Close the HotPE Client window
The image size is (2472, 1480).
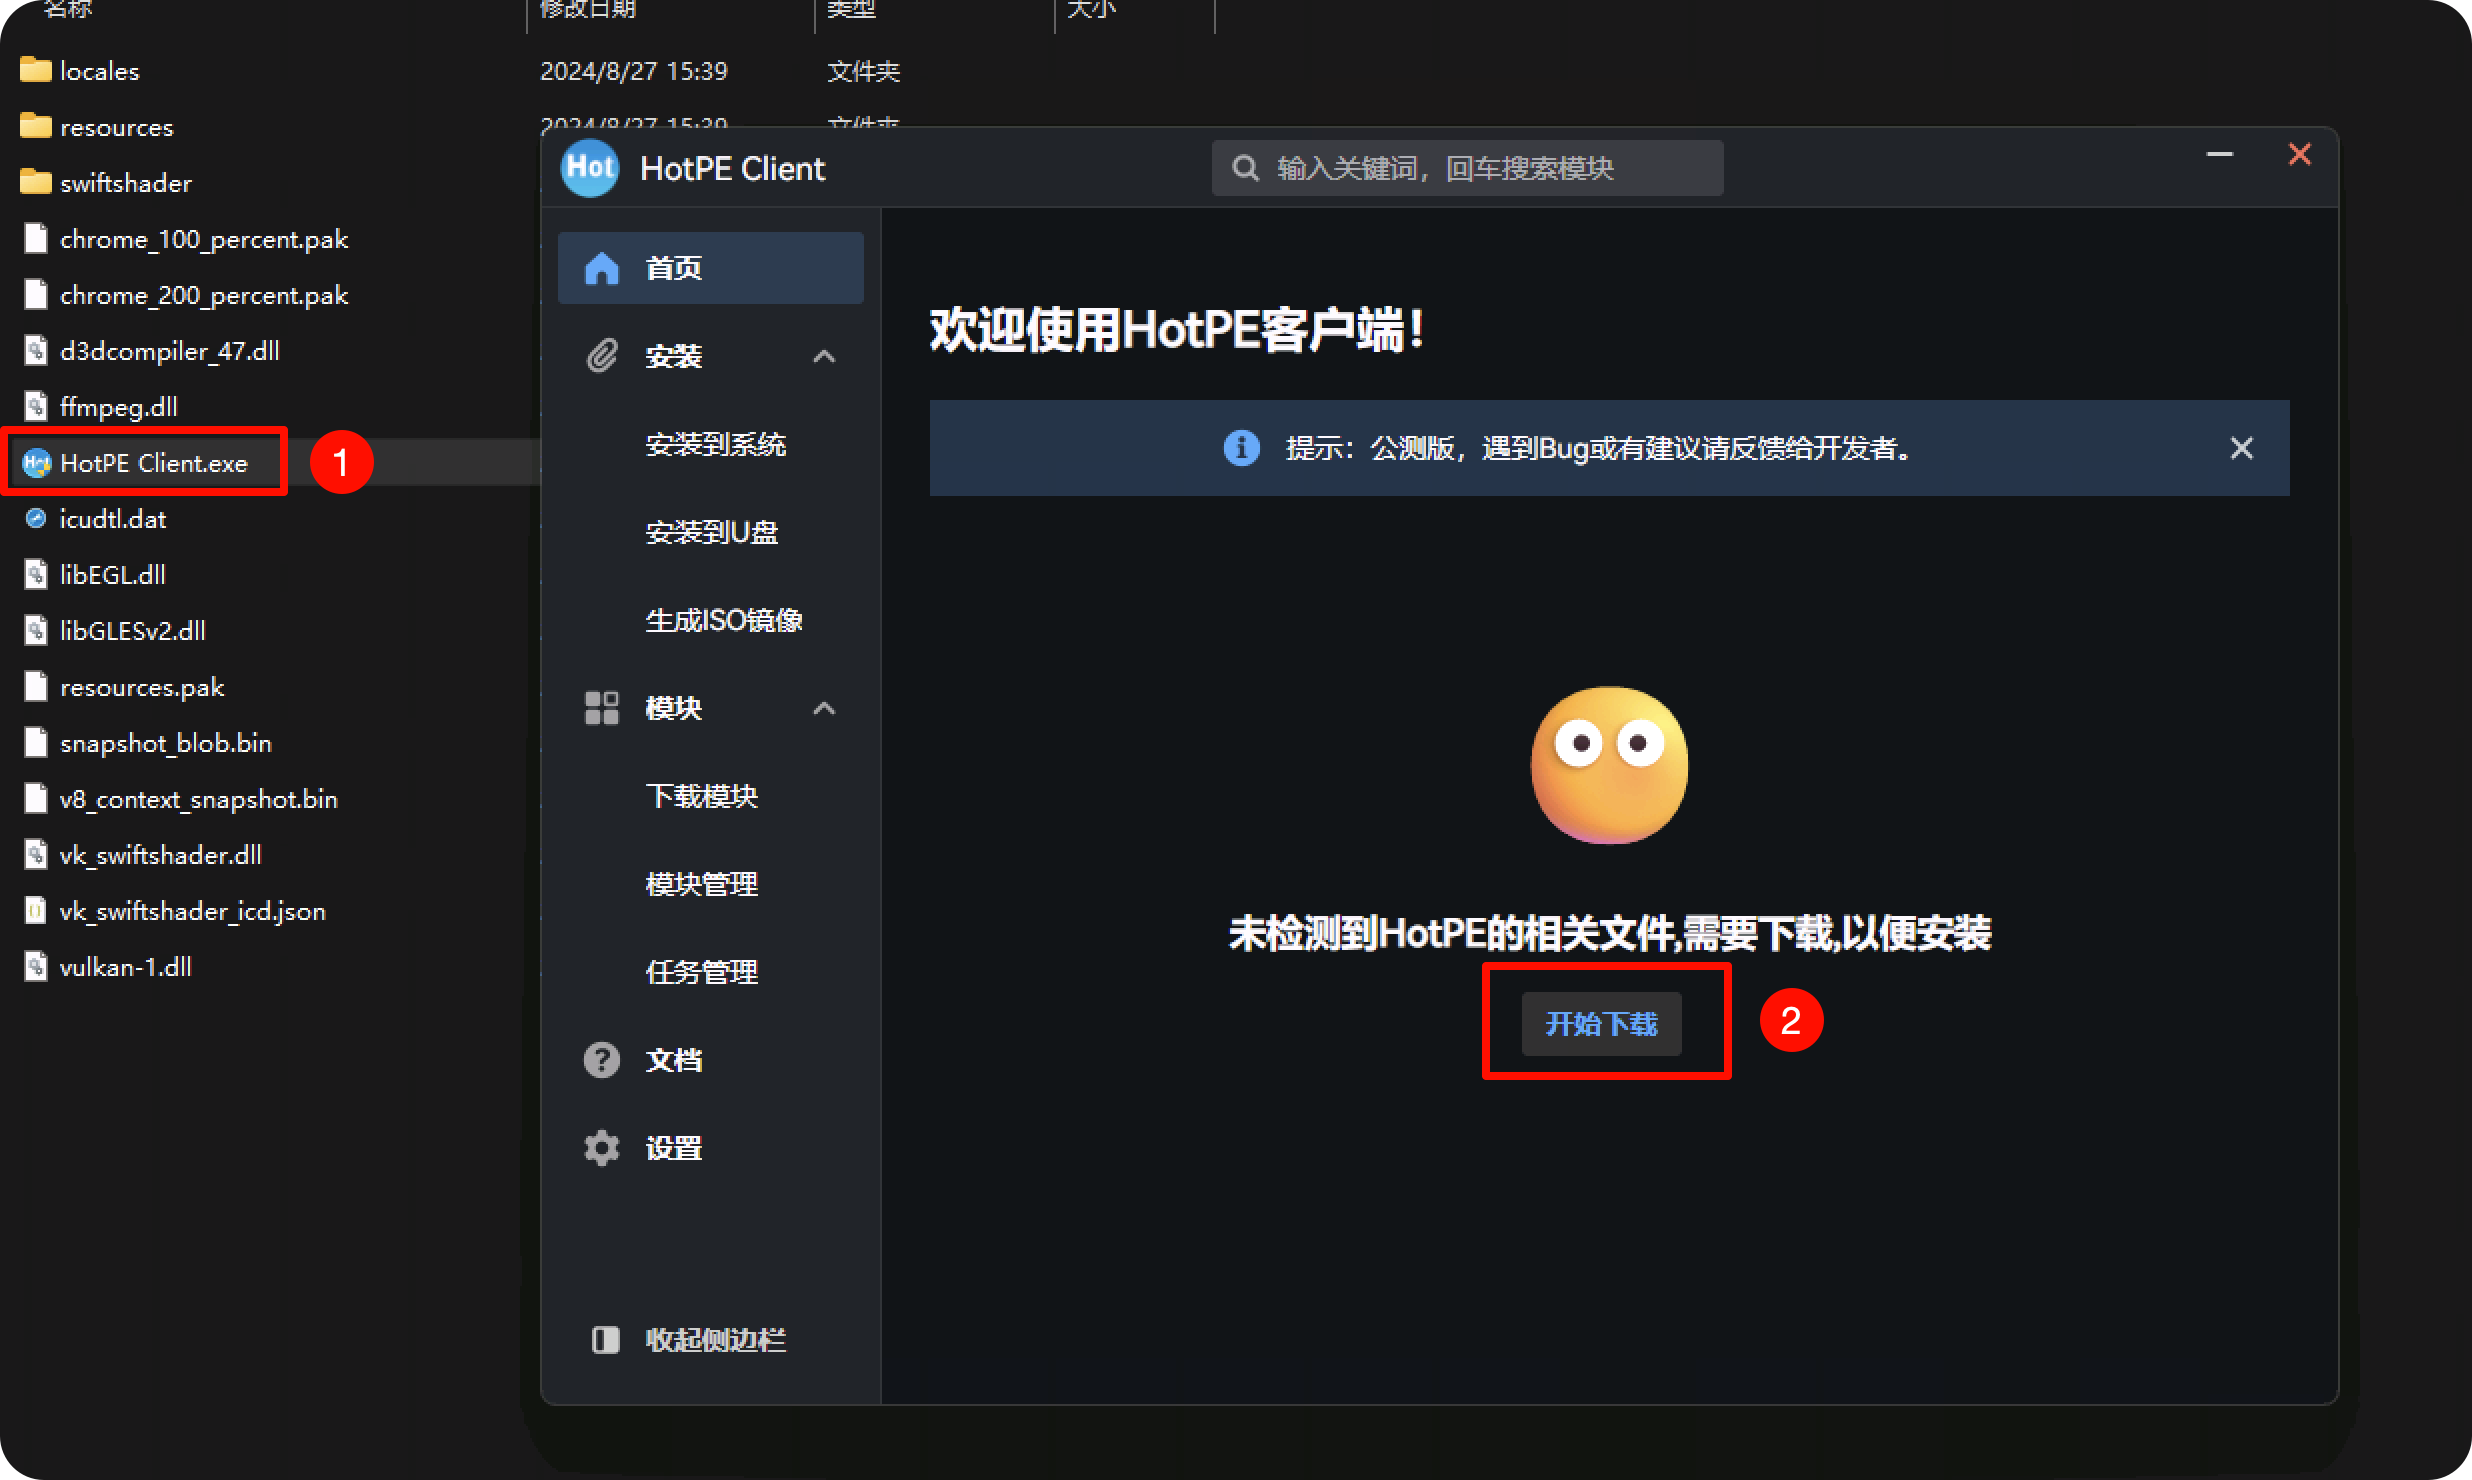2300,154
